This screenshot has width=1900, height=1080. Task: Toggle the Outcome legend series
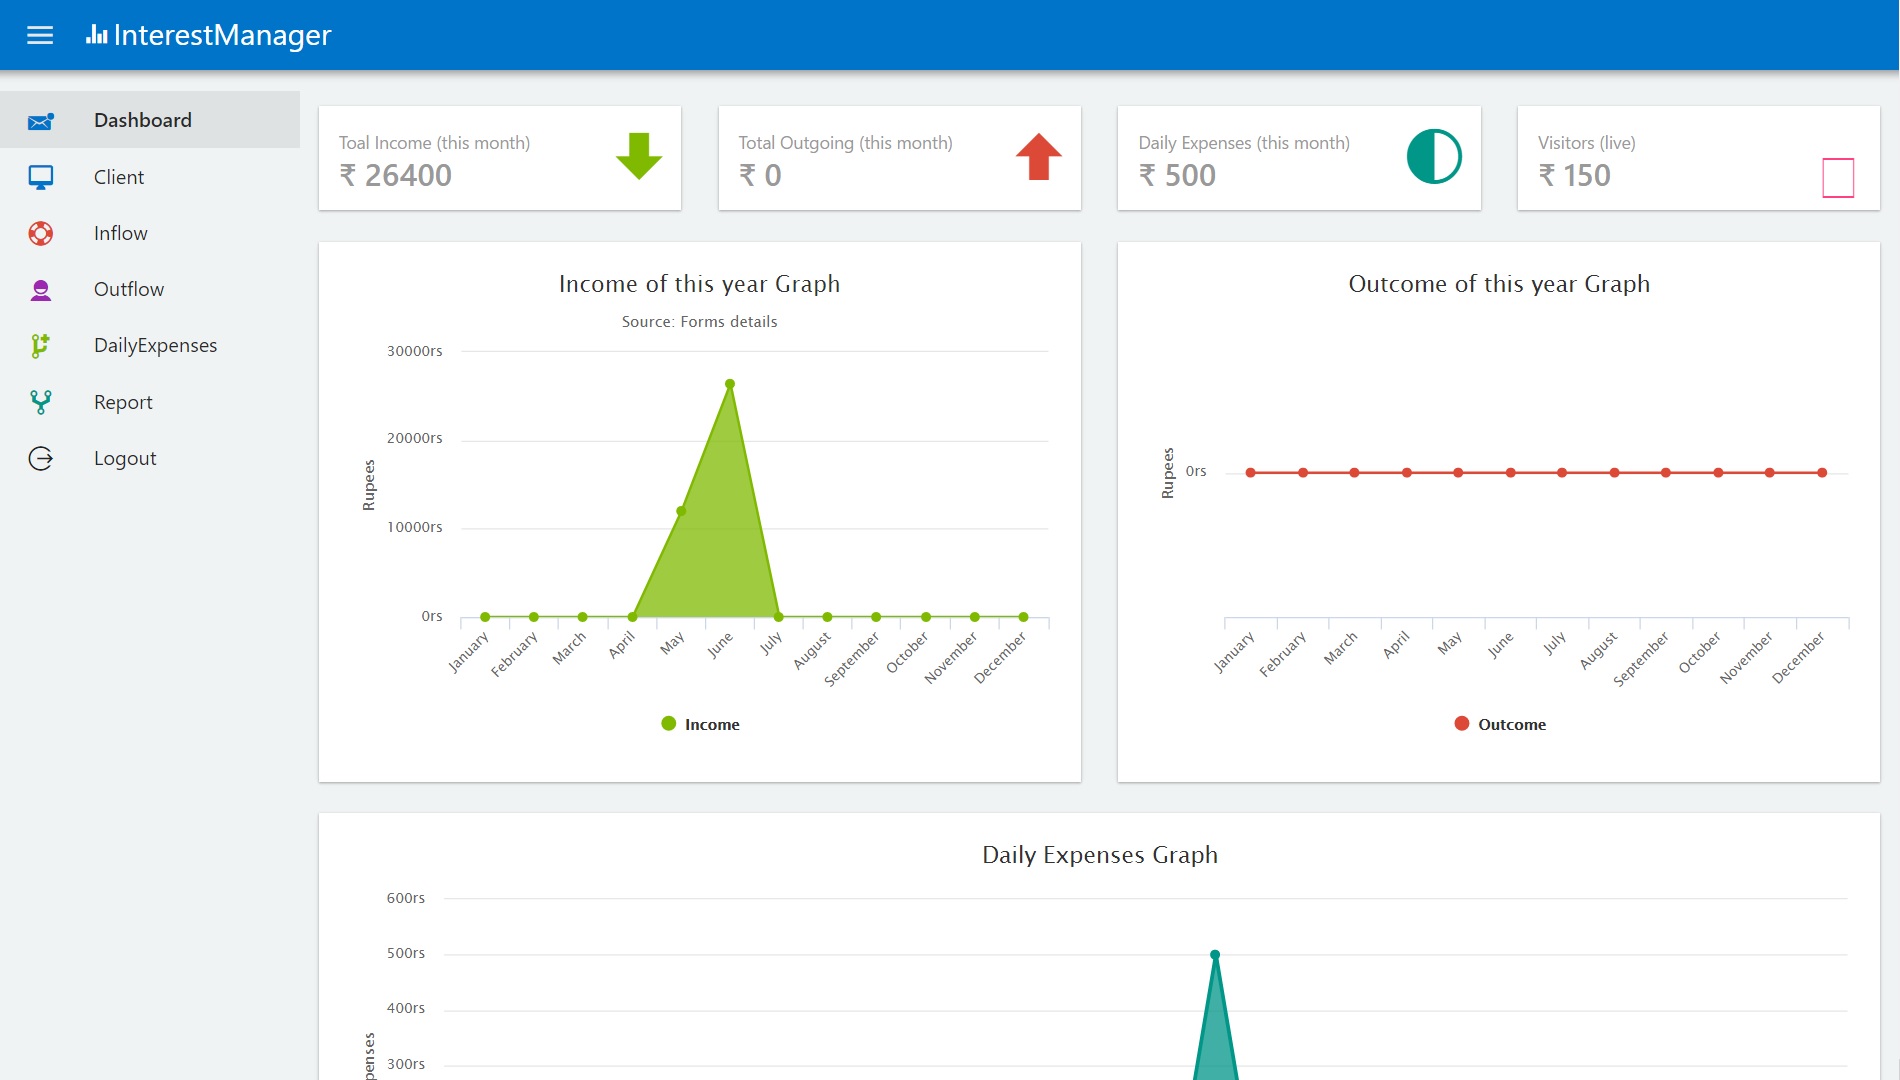(1500, 724)
